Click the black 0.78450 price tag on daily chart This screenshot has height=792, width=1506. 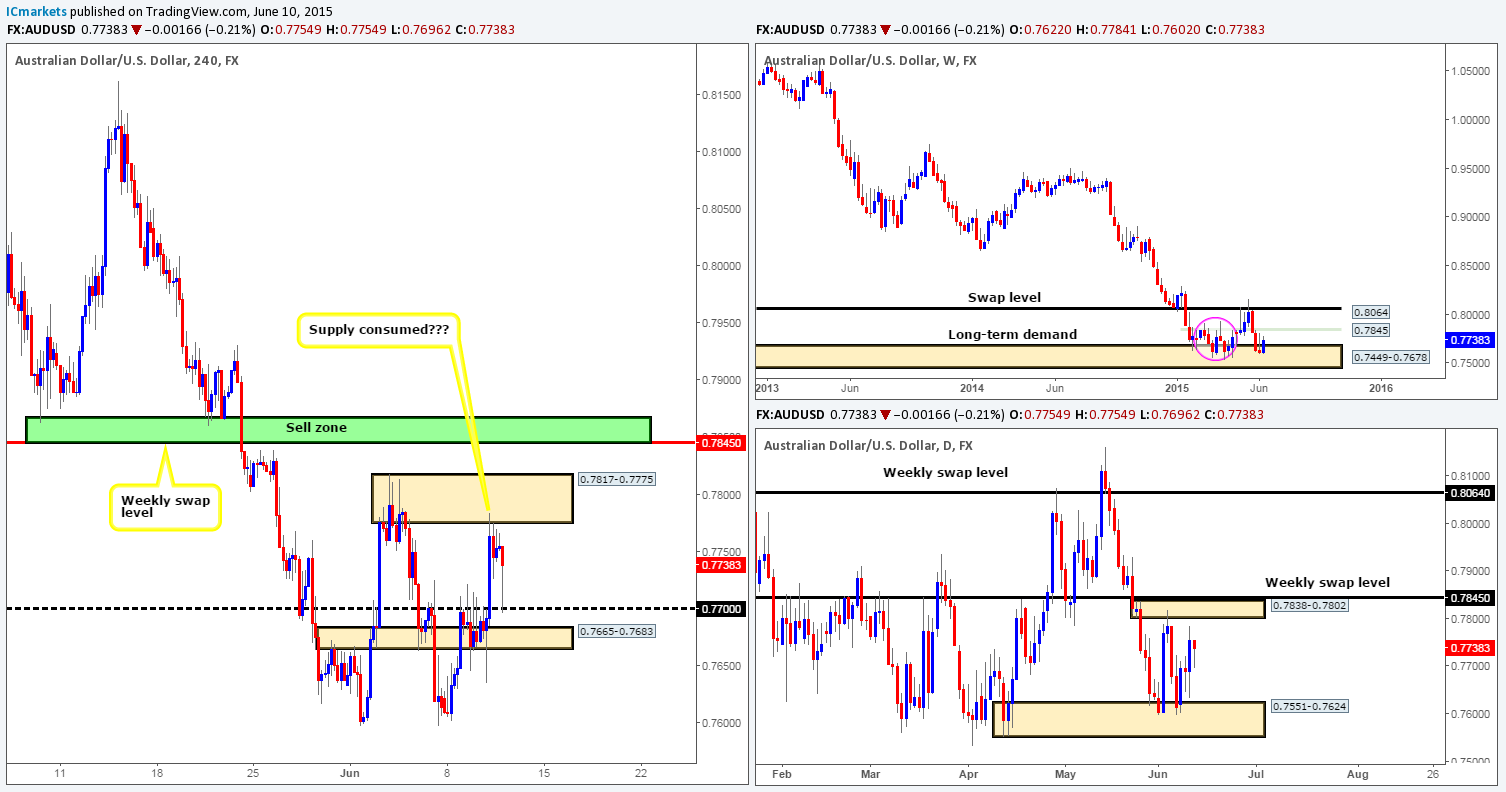click(x=1471, y=598)
